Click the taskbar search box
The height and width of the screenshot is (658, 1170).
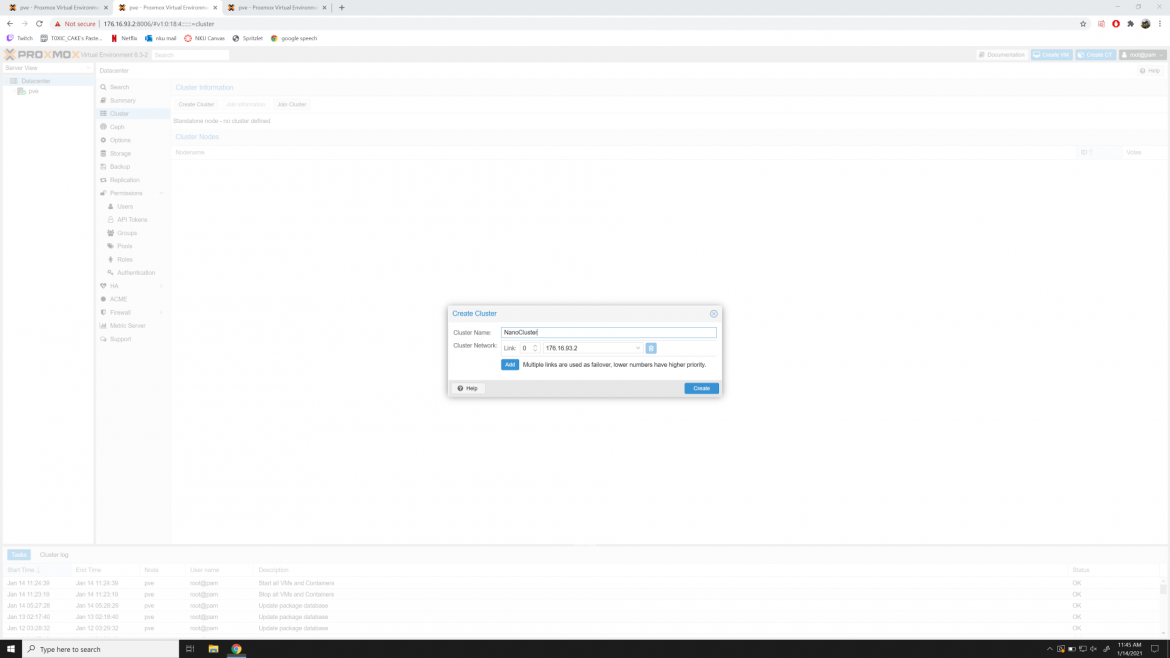coord(101,649)
